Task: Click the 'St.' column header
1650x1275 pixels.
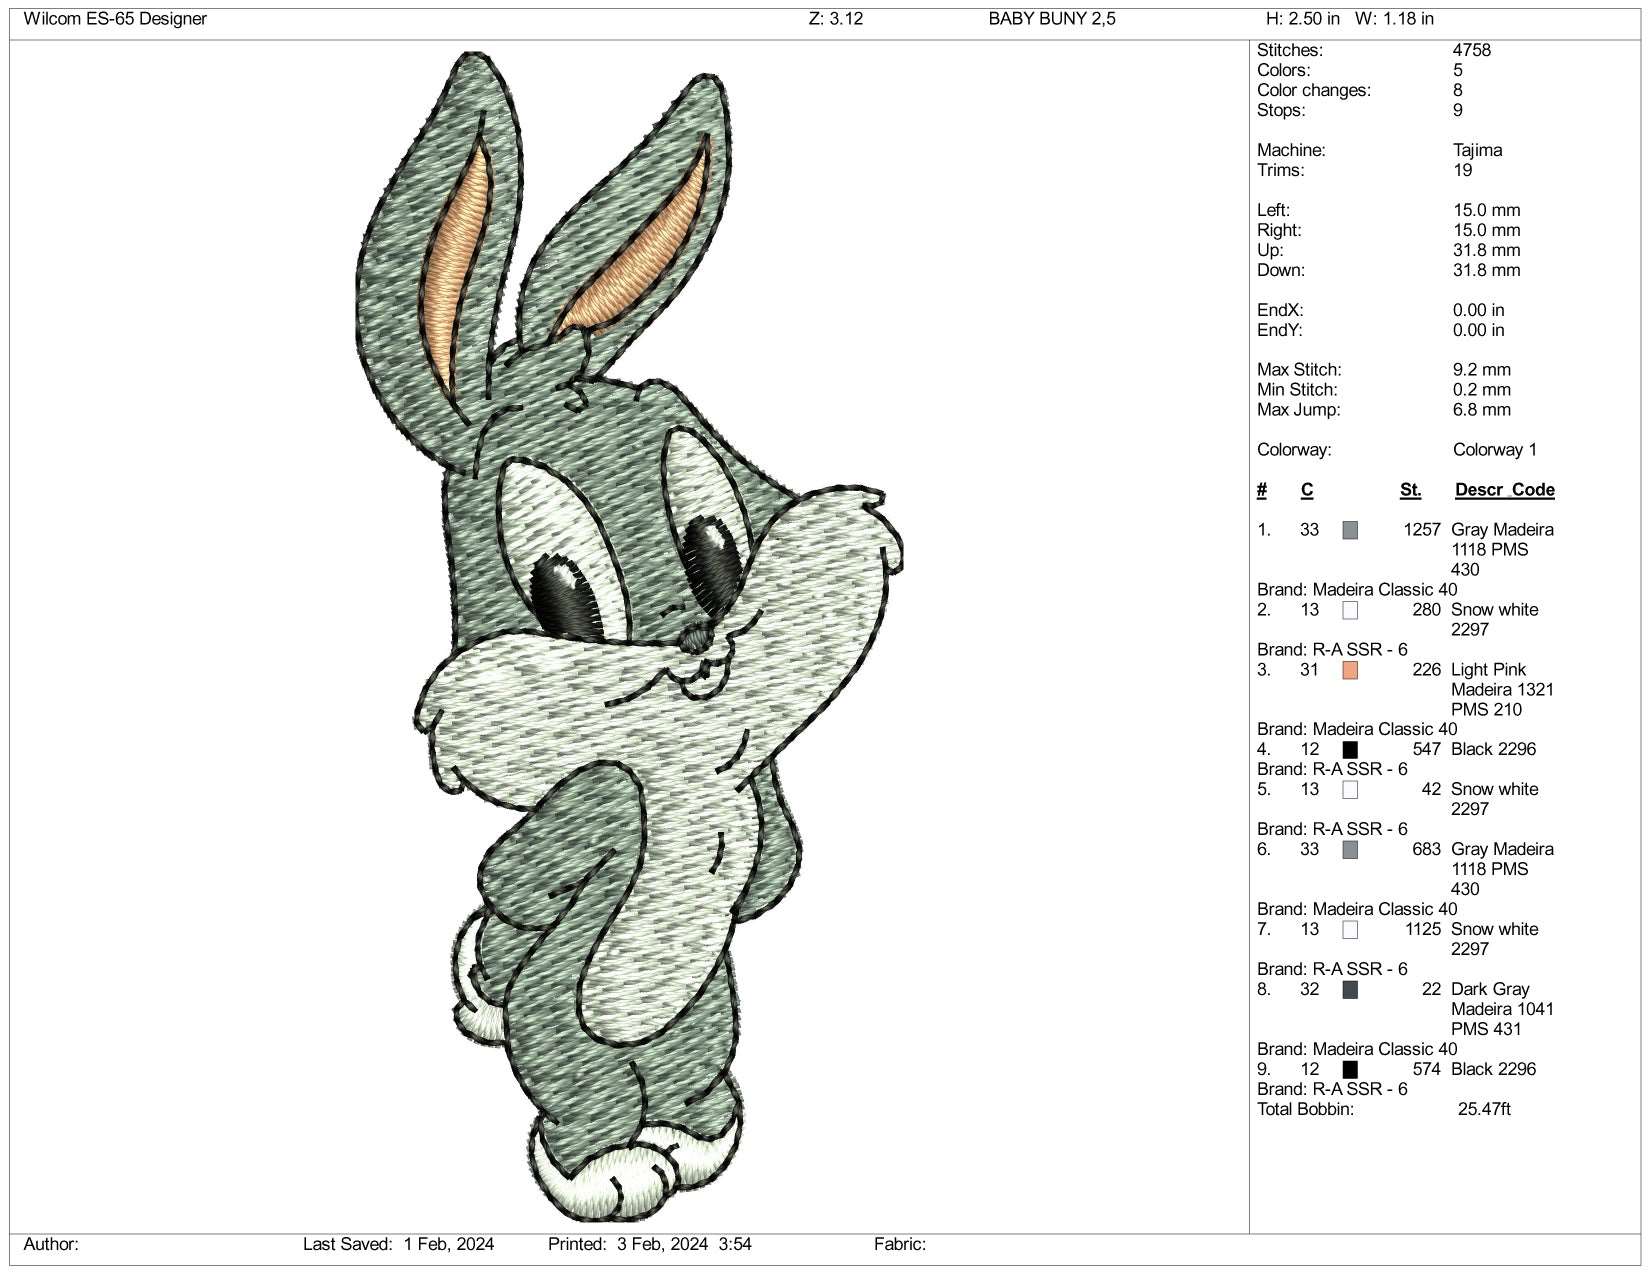Action: coord(1411,490)
